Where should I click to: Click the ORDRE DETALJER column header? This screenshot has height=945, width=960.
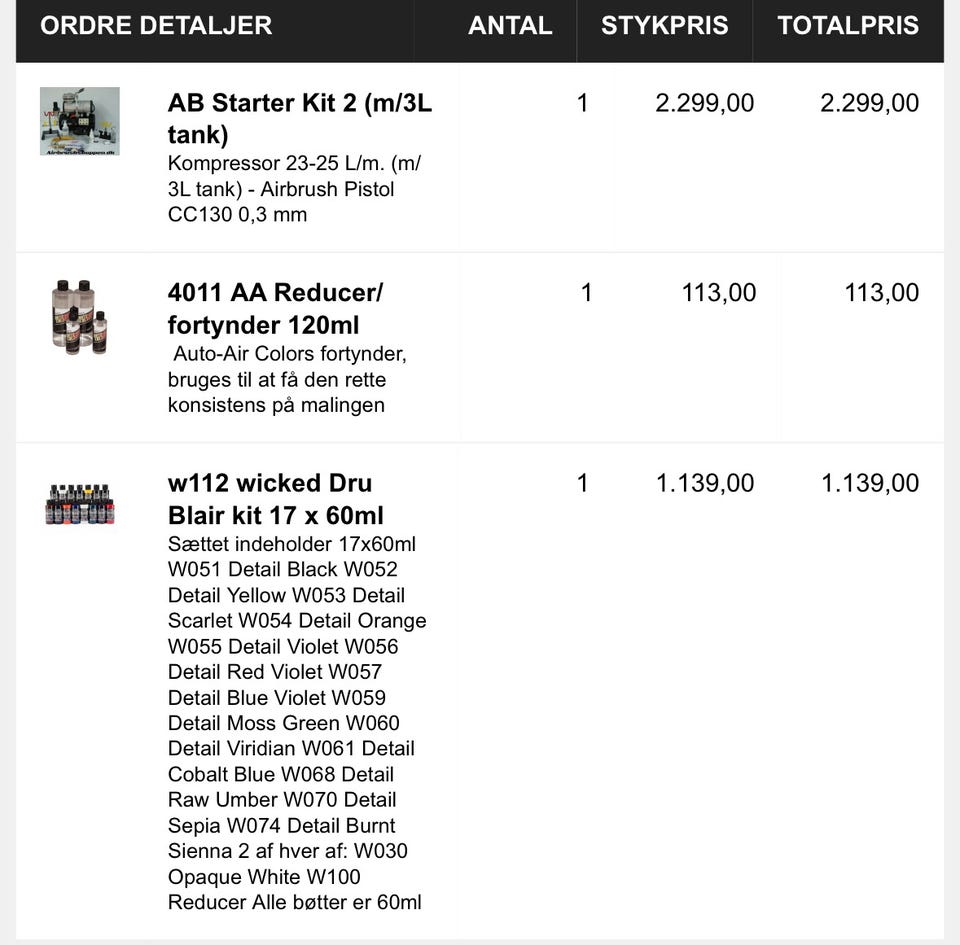point(156,26)
